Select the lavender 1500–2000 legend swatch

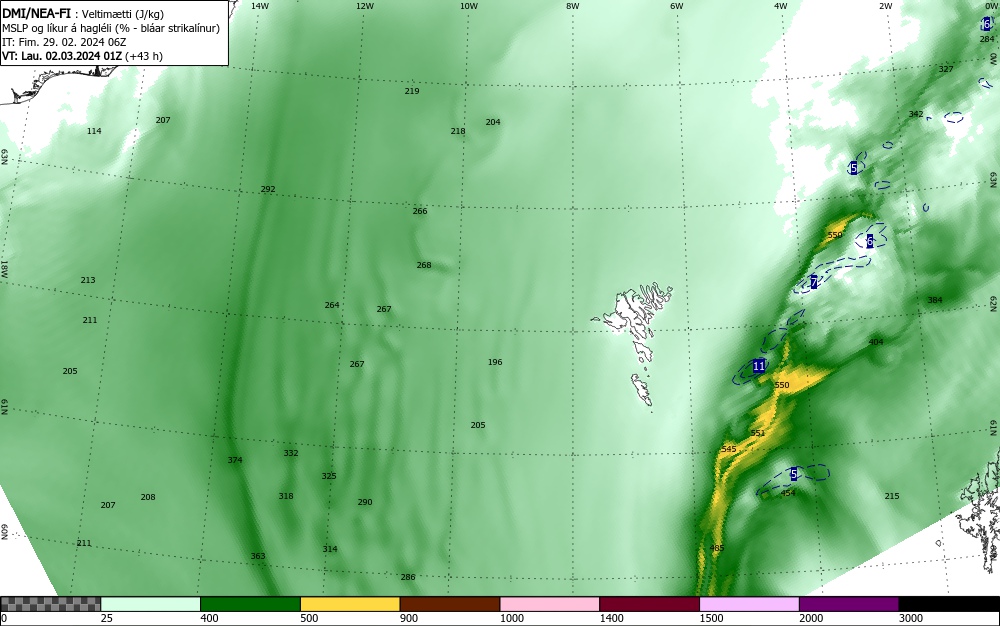pyautogui.click(x=749, y=604)
